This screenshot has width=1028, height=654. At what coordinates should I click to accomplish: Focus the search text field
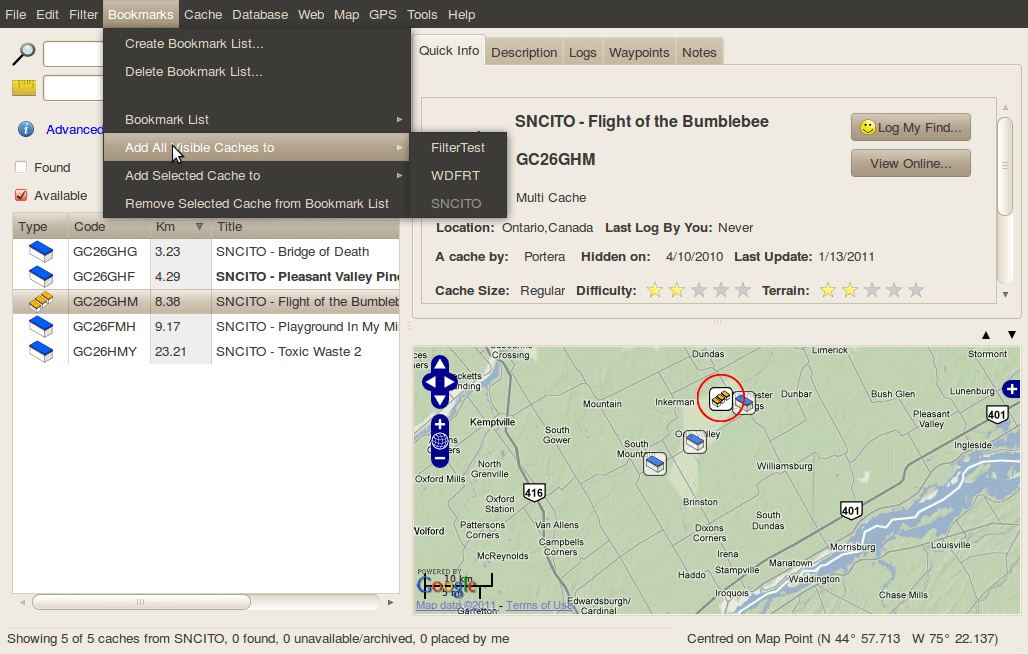[x=73, y=54]
